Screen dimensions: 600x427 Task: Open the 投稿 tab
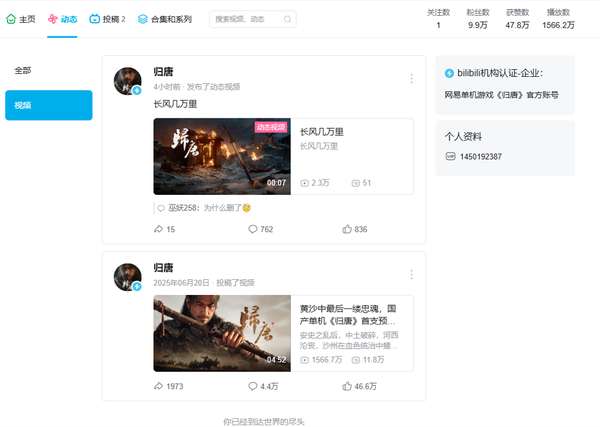click(107, 19)
